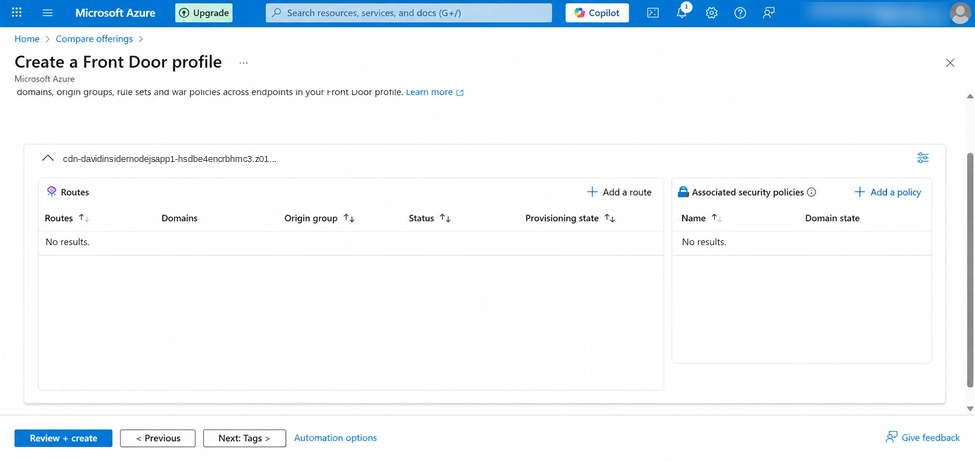Click Add a route

click(x=619, y=192)
